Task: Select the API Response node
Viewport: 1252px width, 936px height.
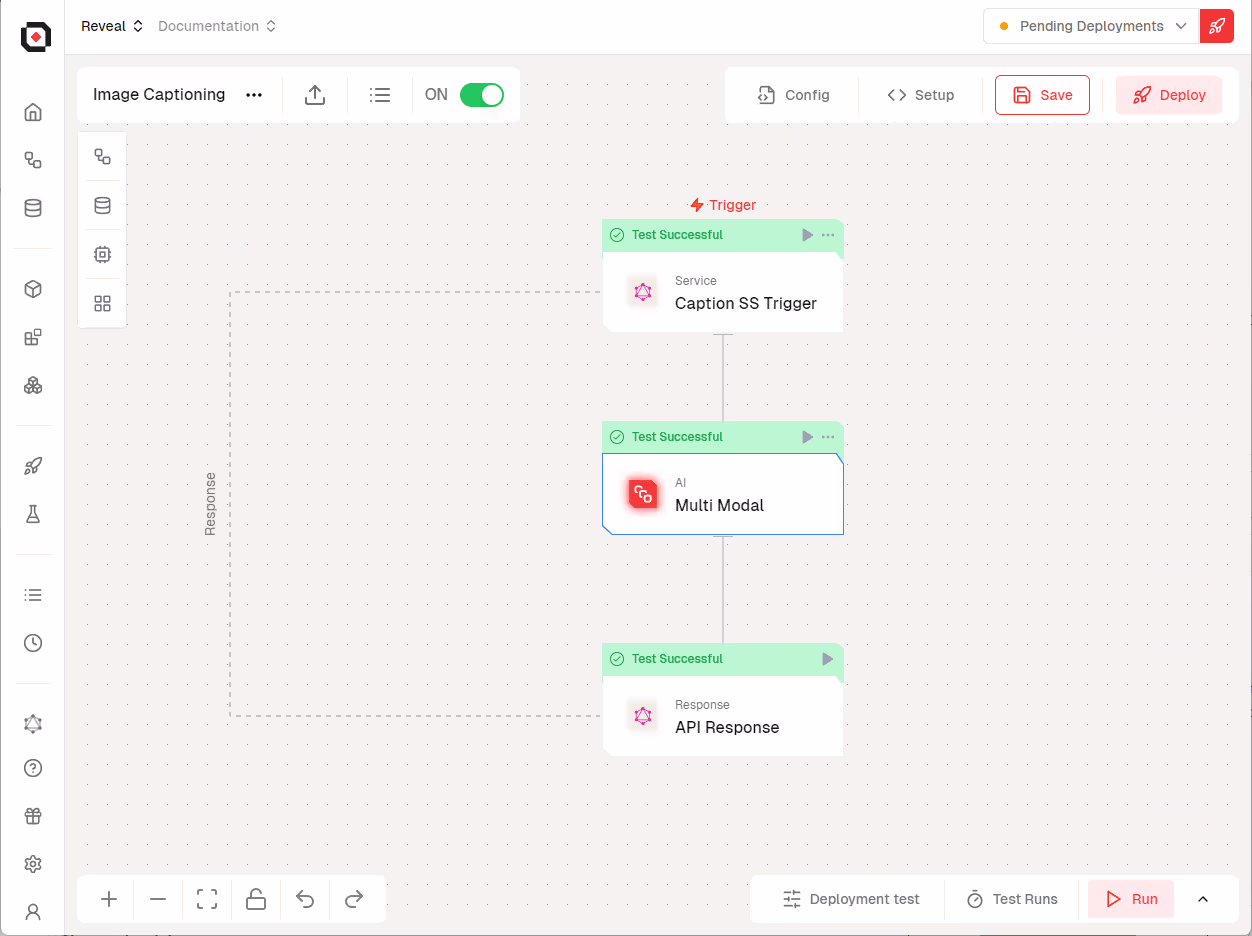Action: pos(723,716)
